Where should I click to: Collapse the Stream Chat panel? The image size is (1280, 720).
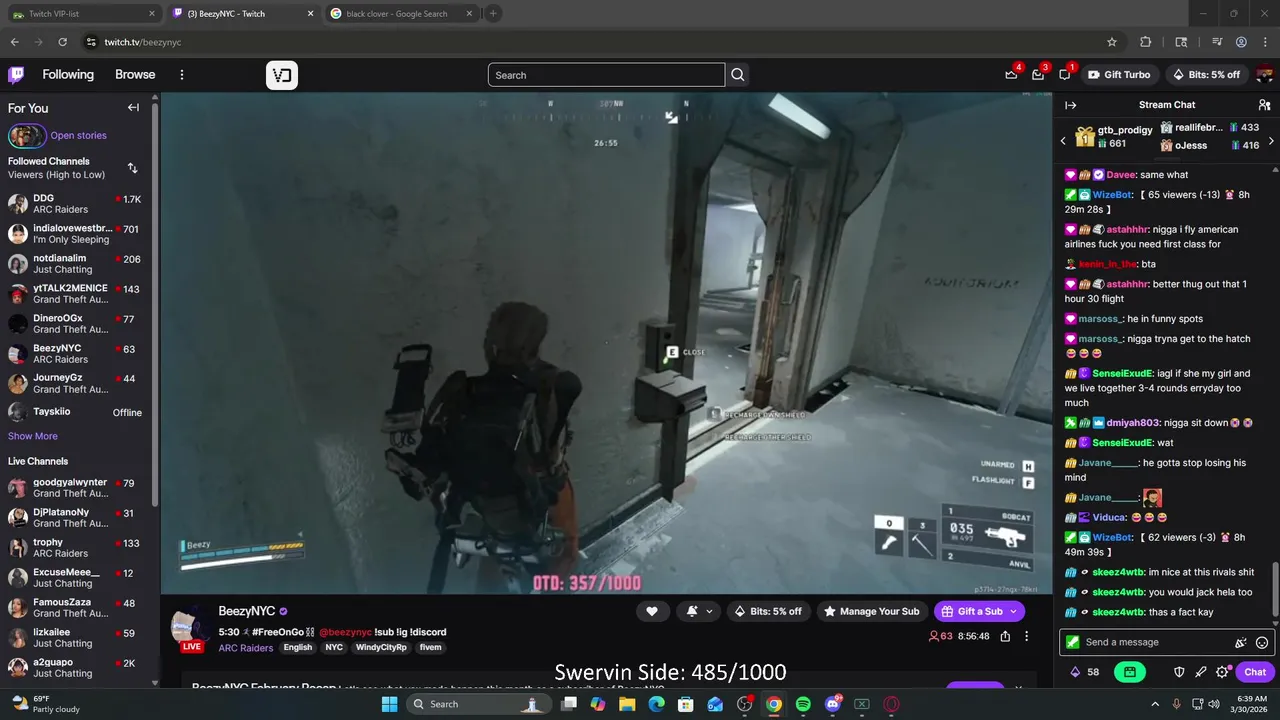tap(1071, 105)
